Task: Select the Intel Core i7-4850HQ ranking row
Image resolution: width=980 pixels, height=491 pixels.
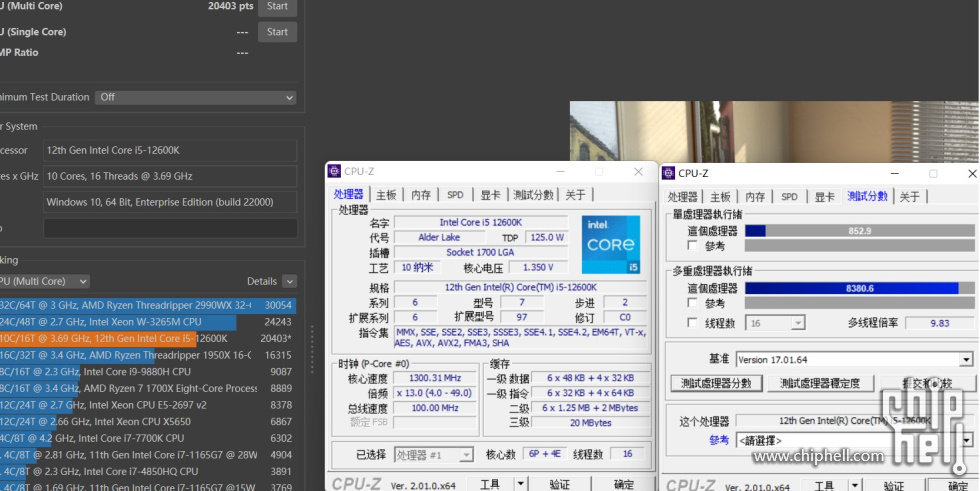Action: tap(148, 472)
